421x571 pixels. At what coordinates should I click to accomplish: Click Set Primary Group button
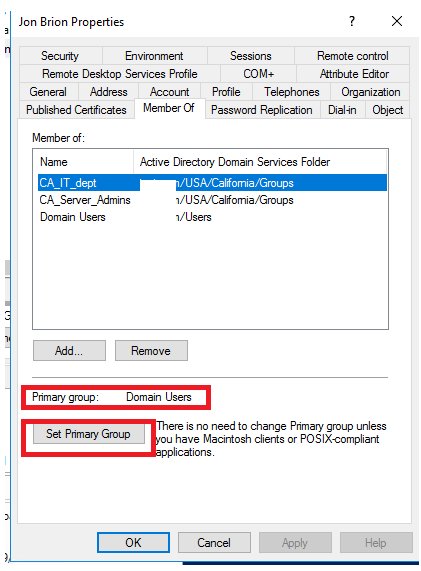pyautogui.click(x=88, y=434)
